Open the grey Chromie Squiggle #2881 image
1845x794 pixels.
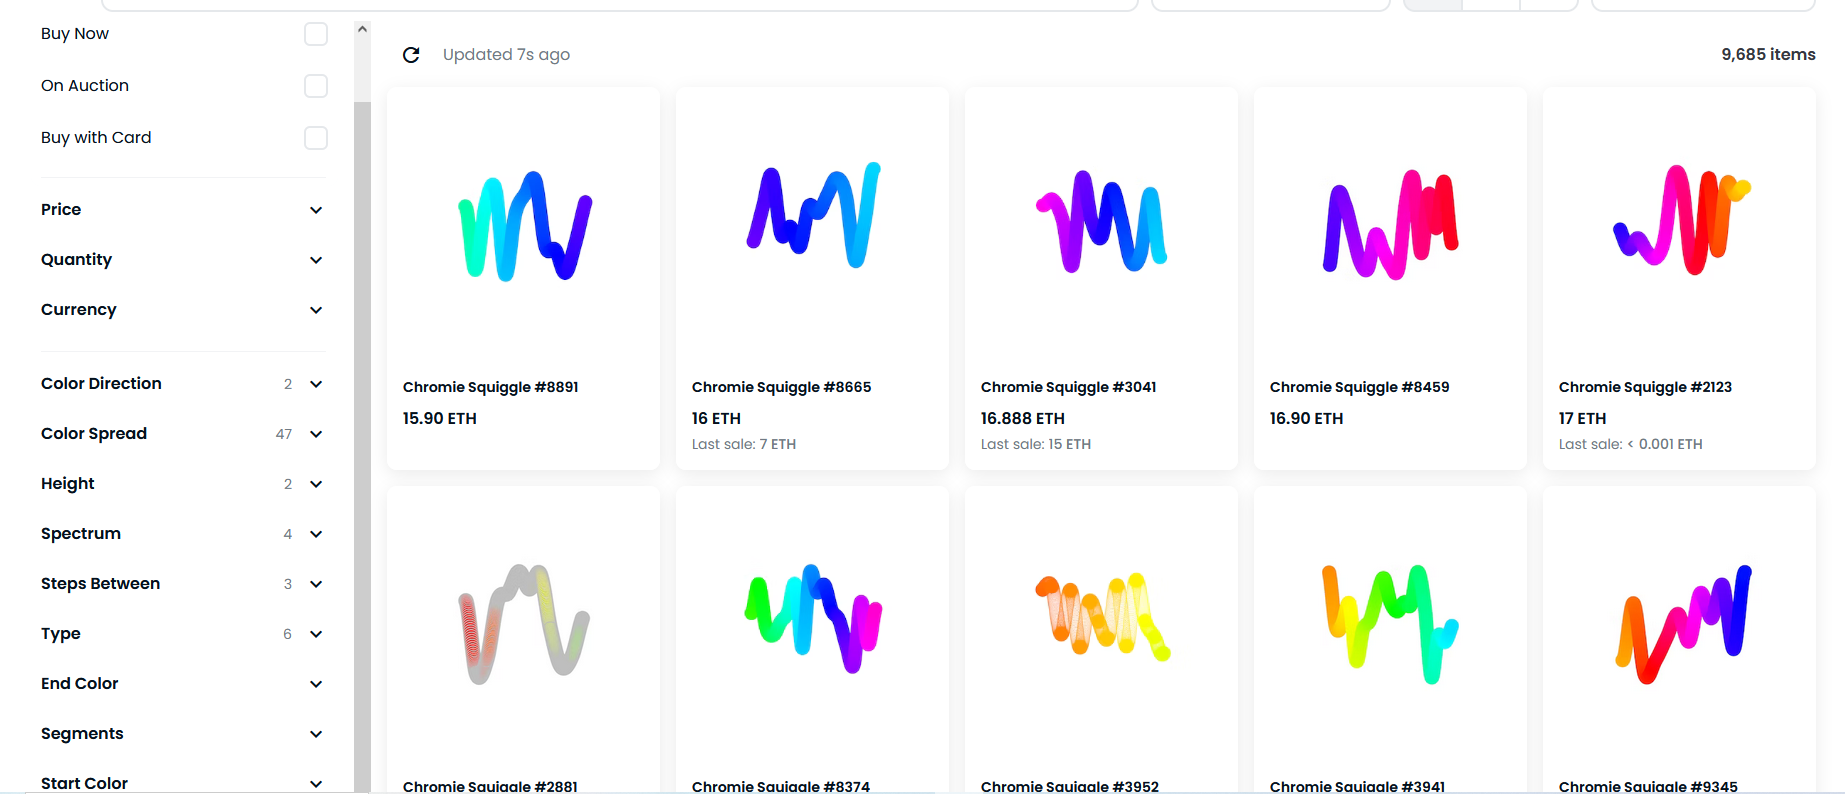[524, 624]
